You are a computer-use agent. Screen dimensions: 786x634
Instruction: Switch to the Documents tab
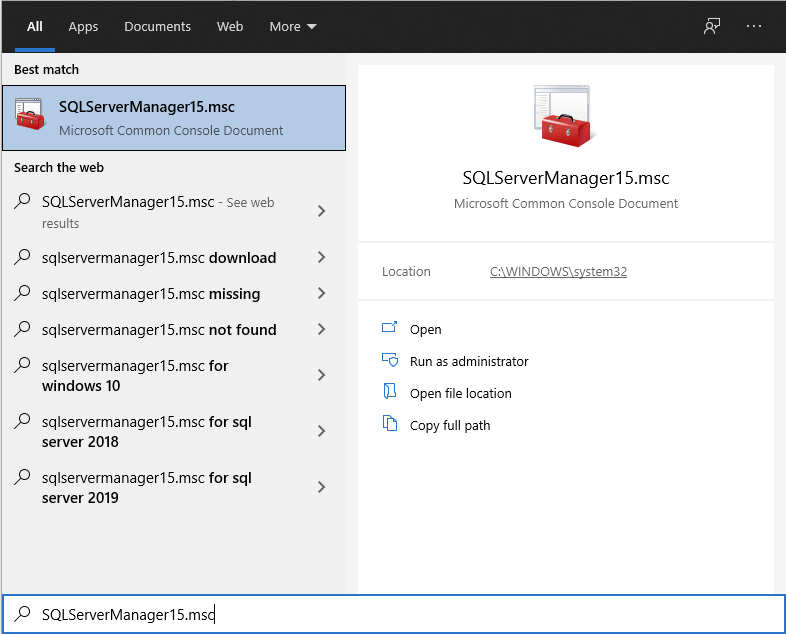[157, 27]
